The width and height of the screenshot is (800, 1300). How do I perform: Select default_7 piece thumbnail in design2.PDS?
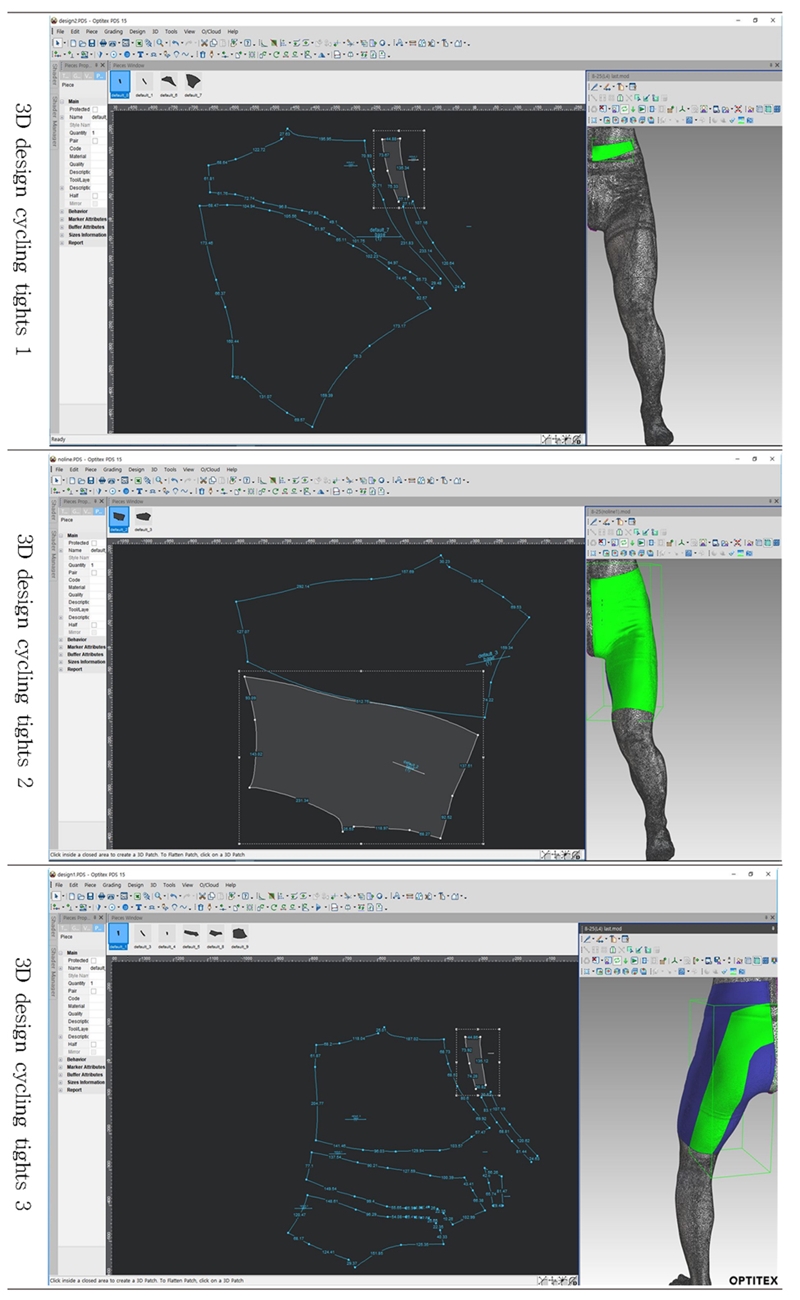pyautogui.click(x=193, y=82)
